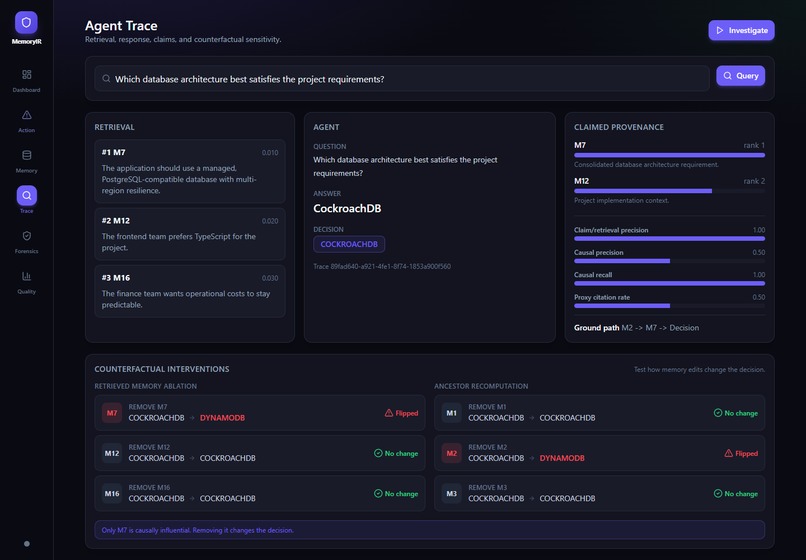Screen dimensions: 806x560
Task: Go to the Memory database icon
Action: (x=27, y=155)
